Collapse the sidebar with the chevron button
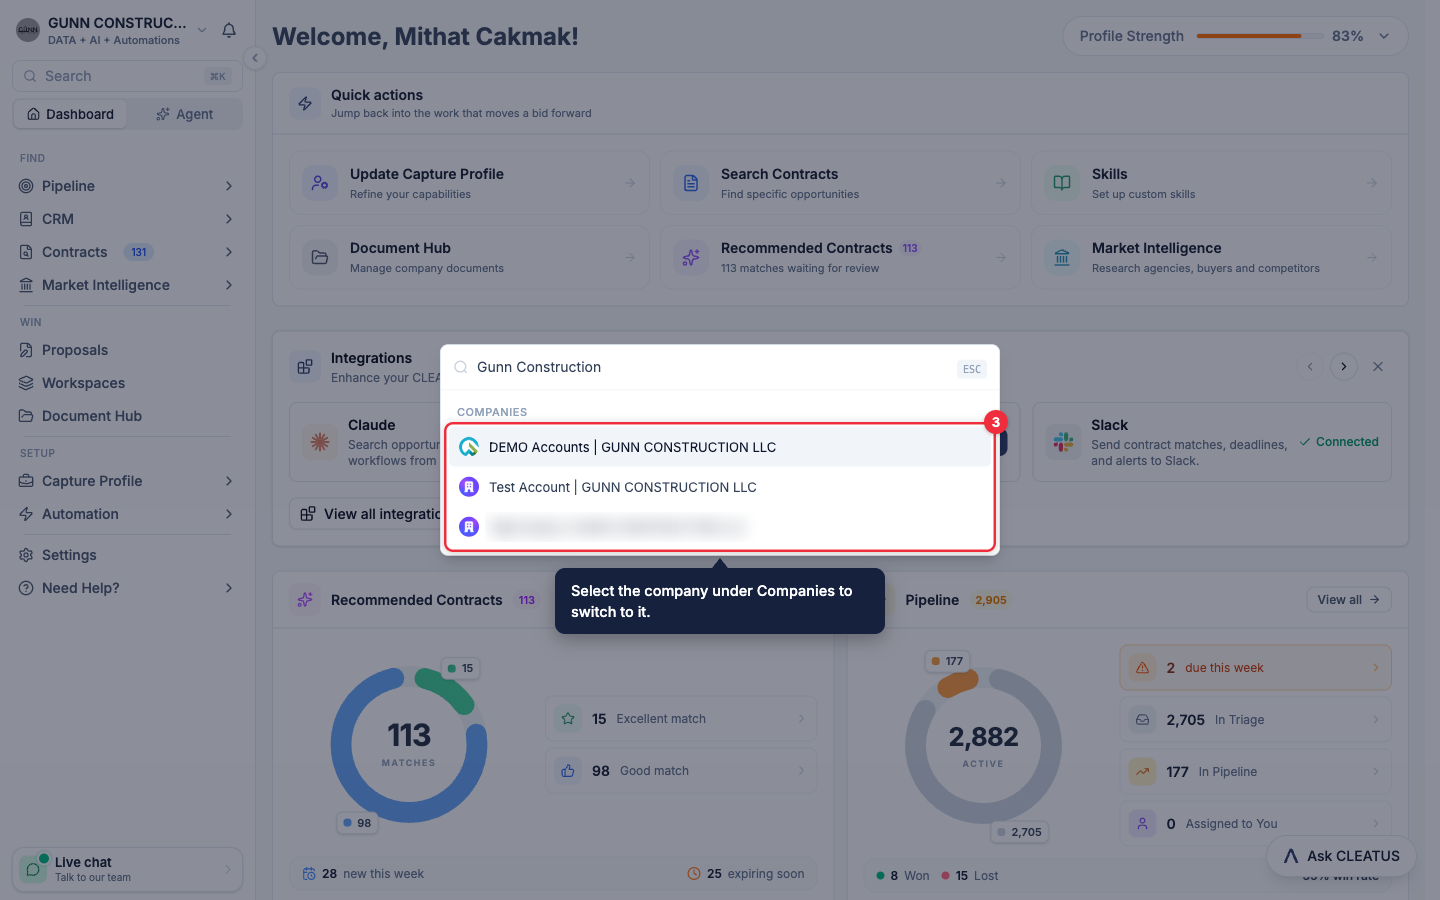 tap(255, 58)
